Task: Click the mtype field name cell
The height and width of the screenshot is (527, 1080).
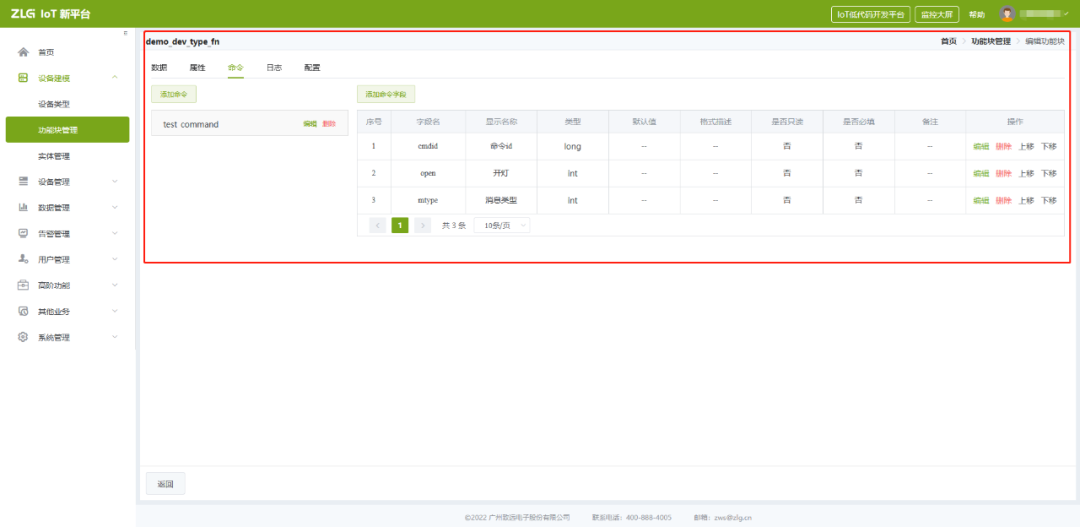Action: tap(428, 200)
